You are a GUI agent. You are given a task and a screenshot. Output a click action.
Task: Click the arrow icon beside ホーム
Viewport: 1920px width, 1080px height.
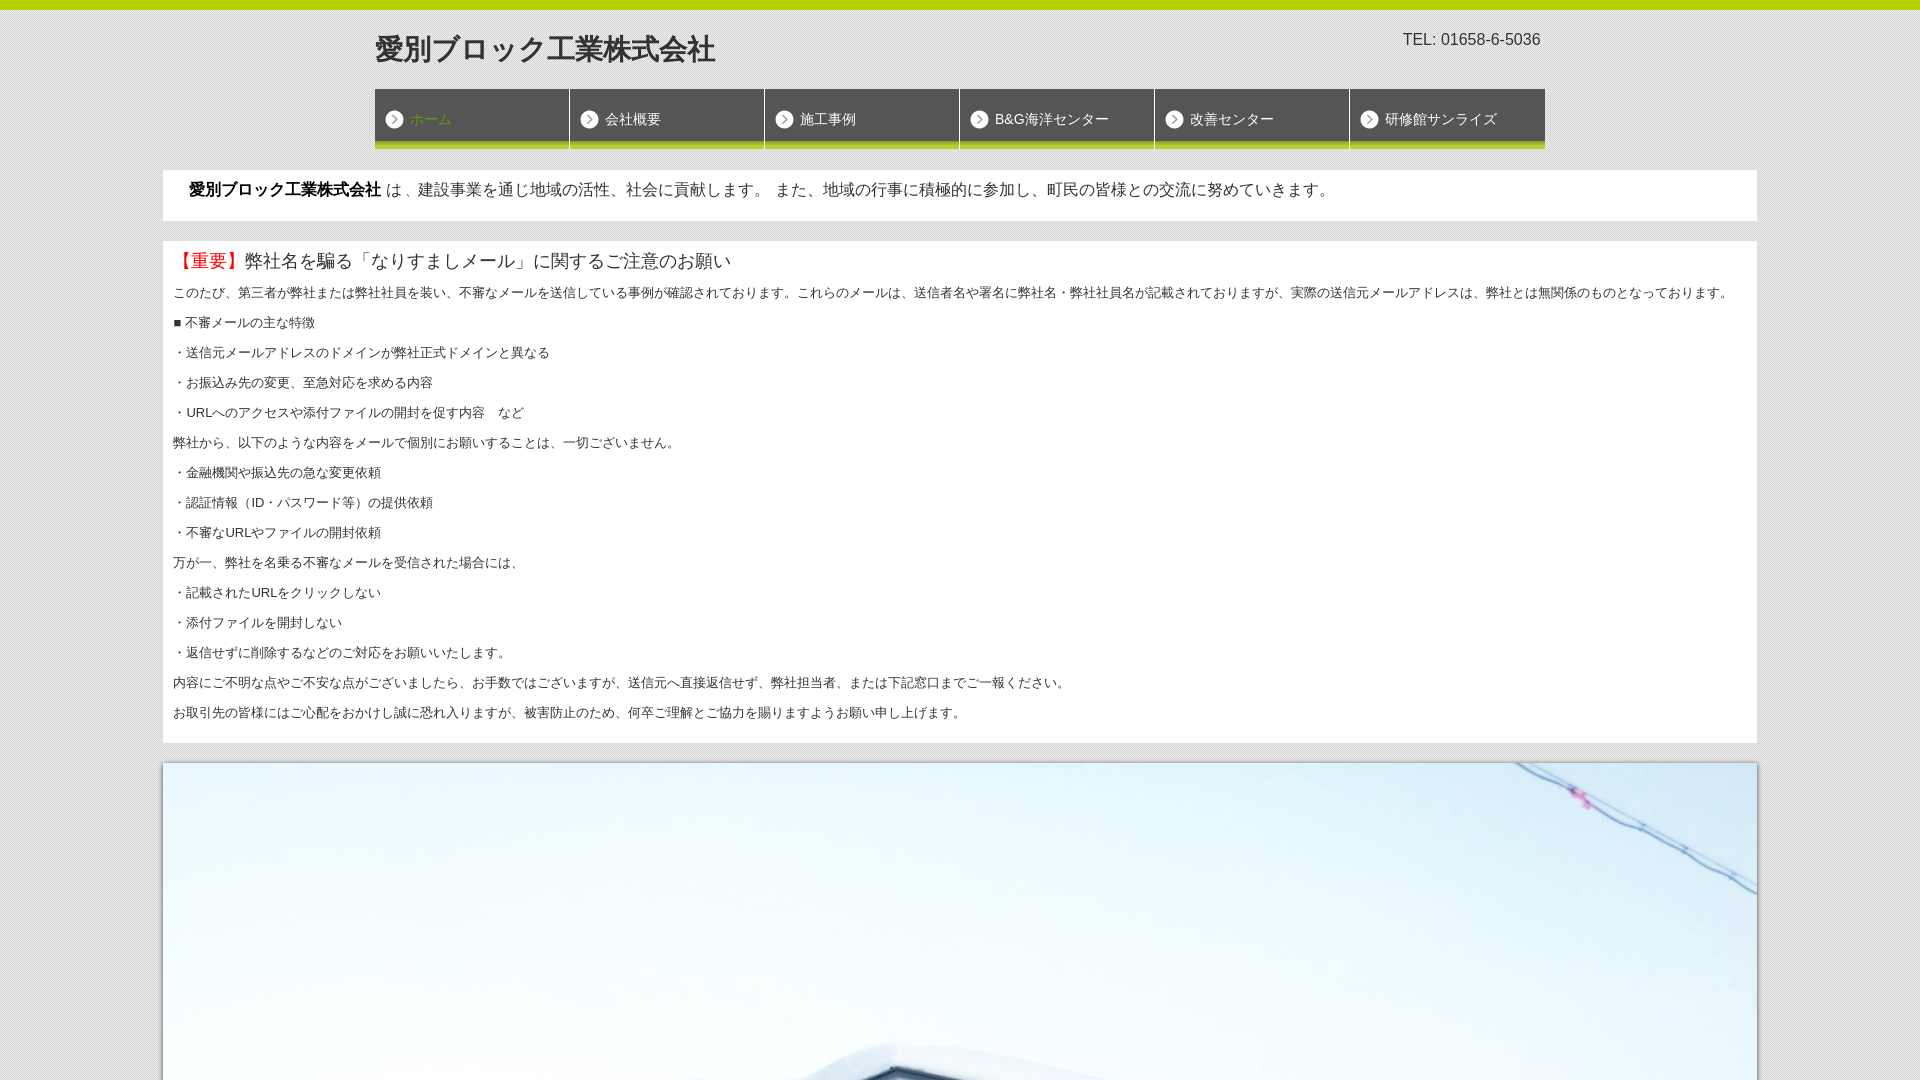[394, 120]
